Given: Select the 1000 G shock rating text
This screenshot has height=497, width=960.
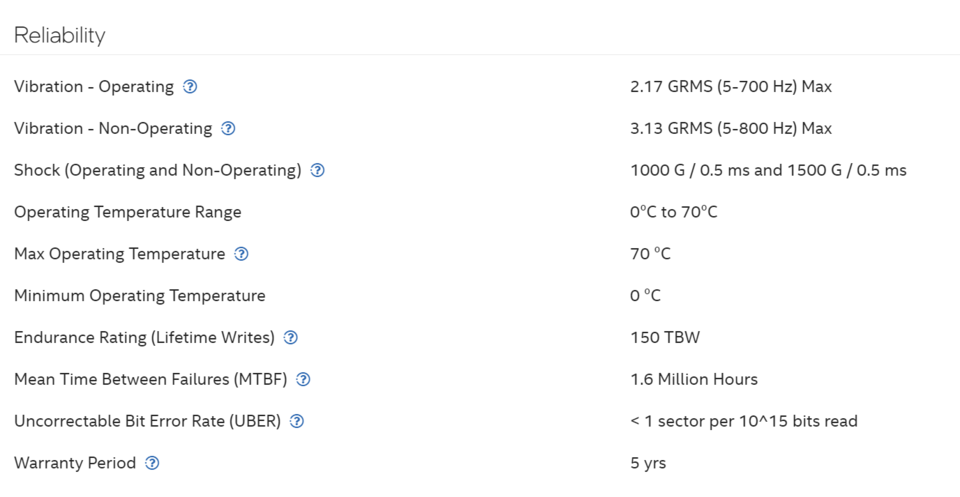Looking at the screenshot, I should pyautogui.click(x=768, y=171).
